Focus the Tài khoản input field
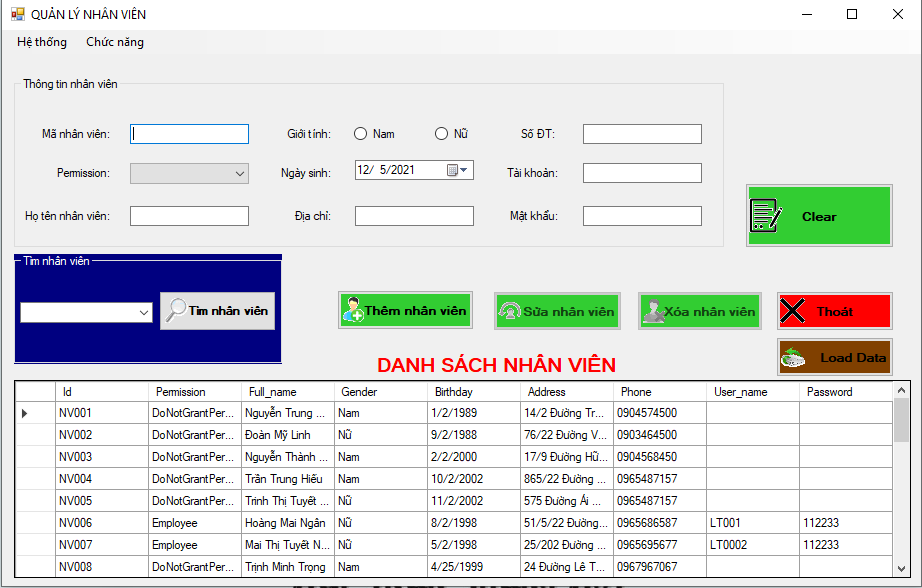 (x=642, y=173)
